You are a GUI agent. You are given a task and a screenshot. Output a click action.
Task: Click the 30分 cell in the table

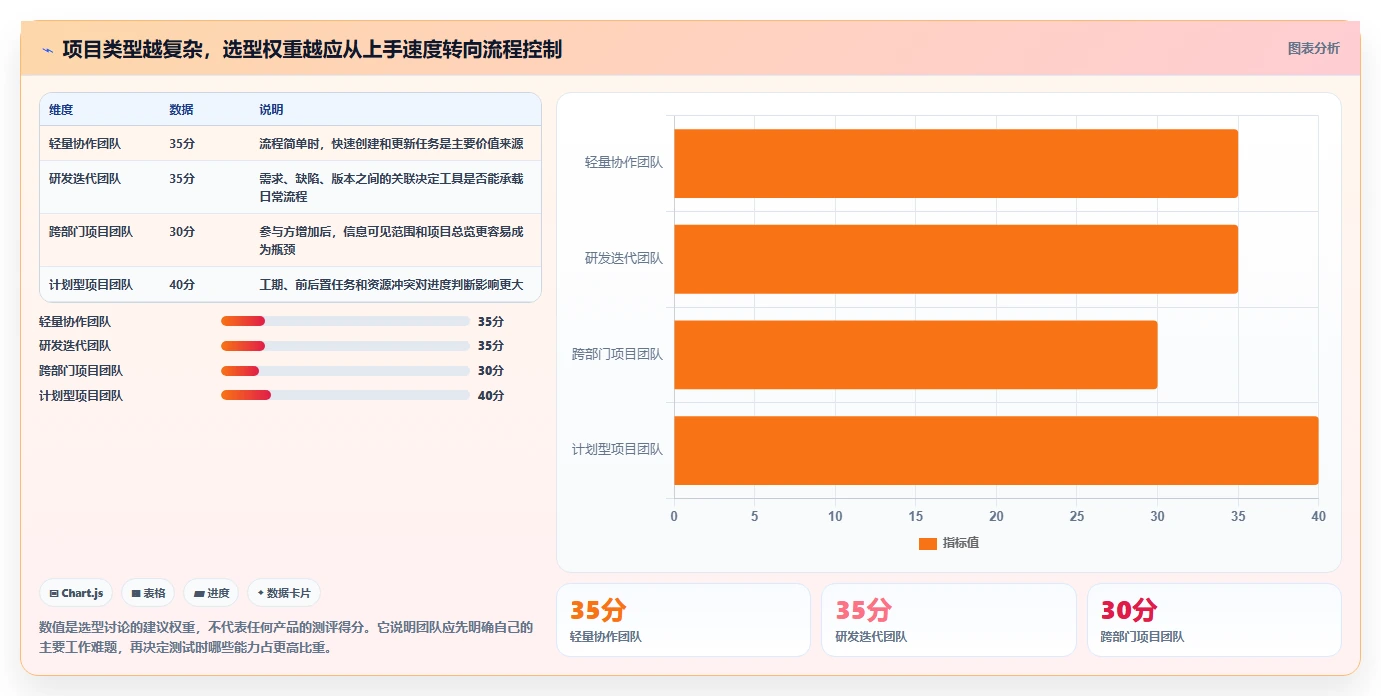[182, 231]
